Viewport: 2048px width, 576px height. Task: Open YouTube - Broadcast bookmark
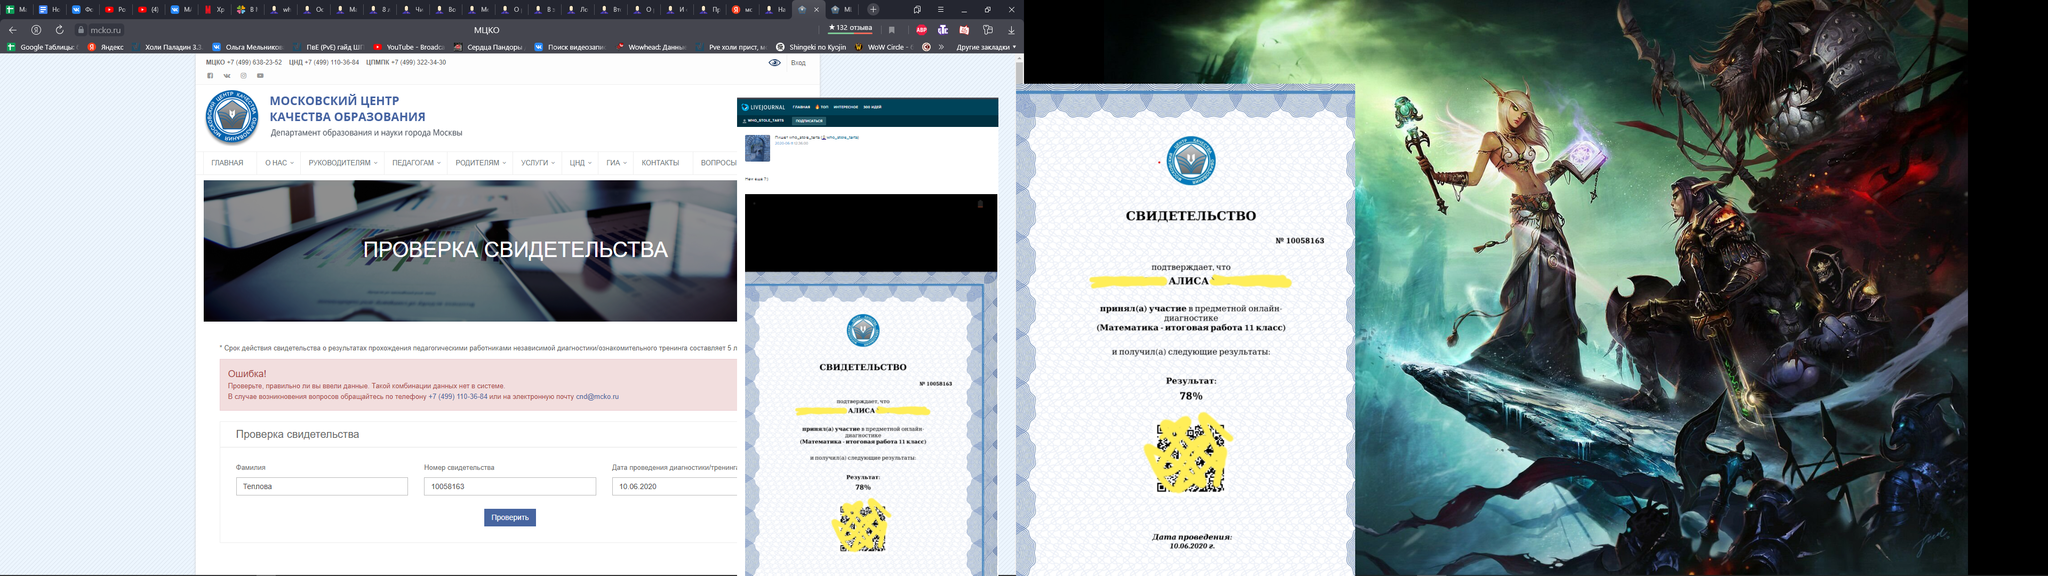408,47
